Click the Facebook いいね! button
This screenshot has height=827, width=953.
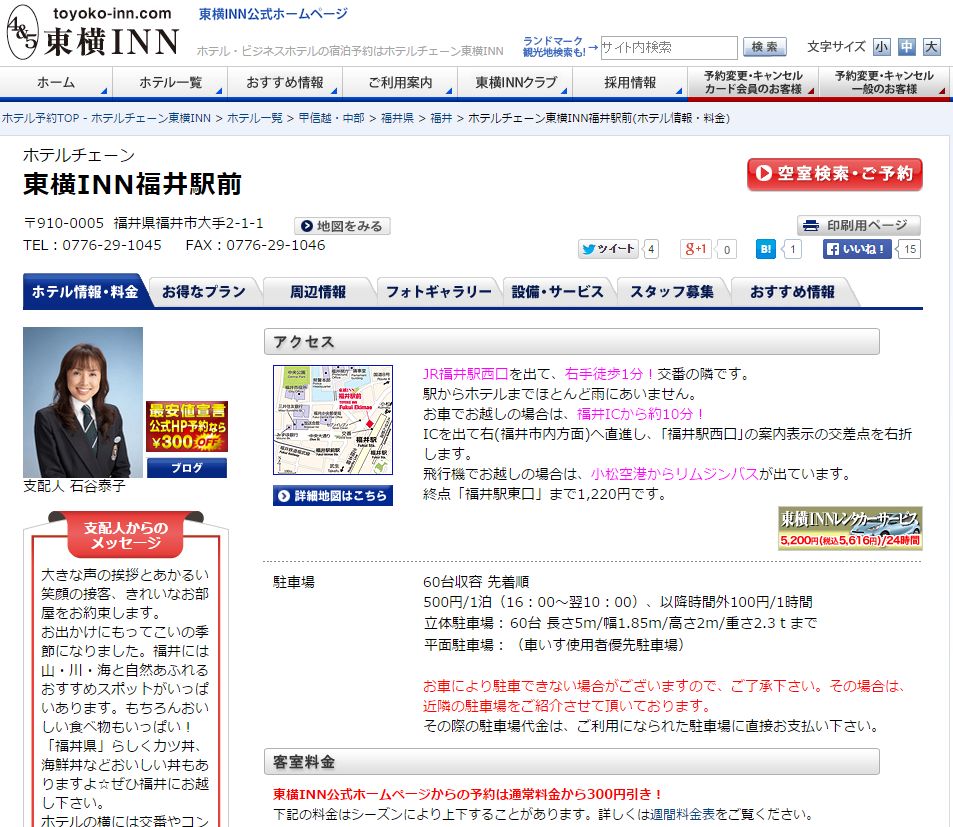pos(858,249)
